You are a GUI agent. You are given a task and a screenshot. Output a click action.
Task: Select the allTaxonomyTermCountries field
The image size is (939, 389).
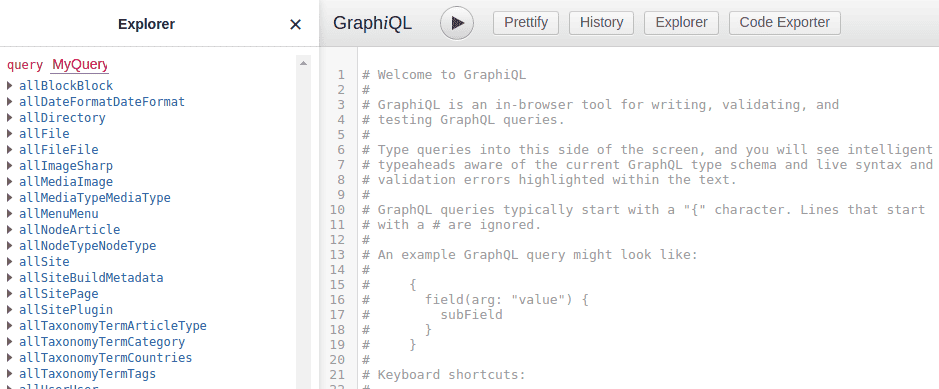[x=105, y=358]
